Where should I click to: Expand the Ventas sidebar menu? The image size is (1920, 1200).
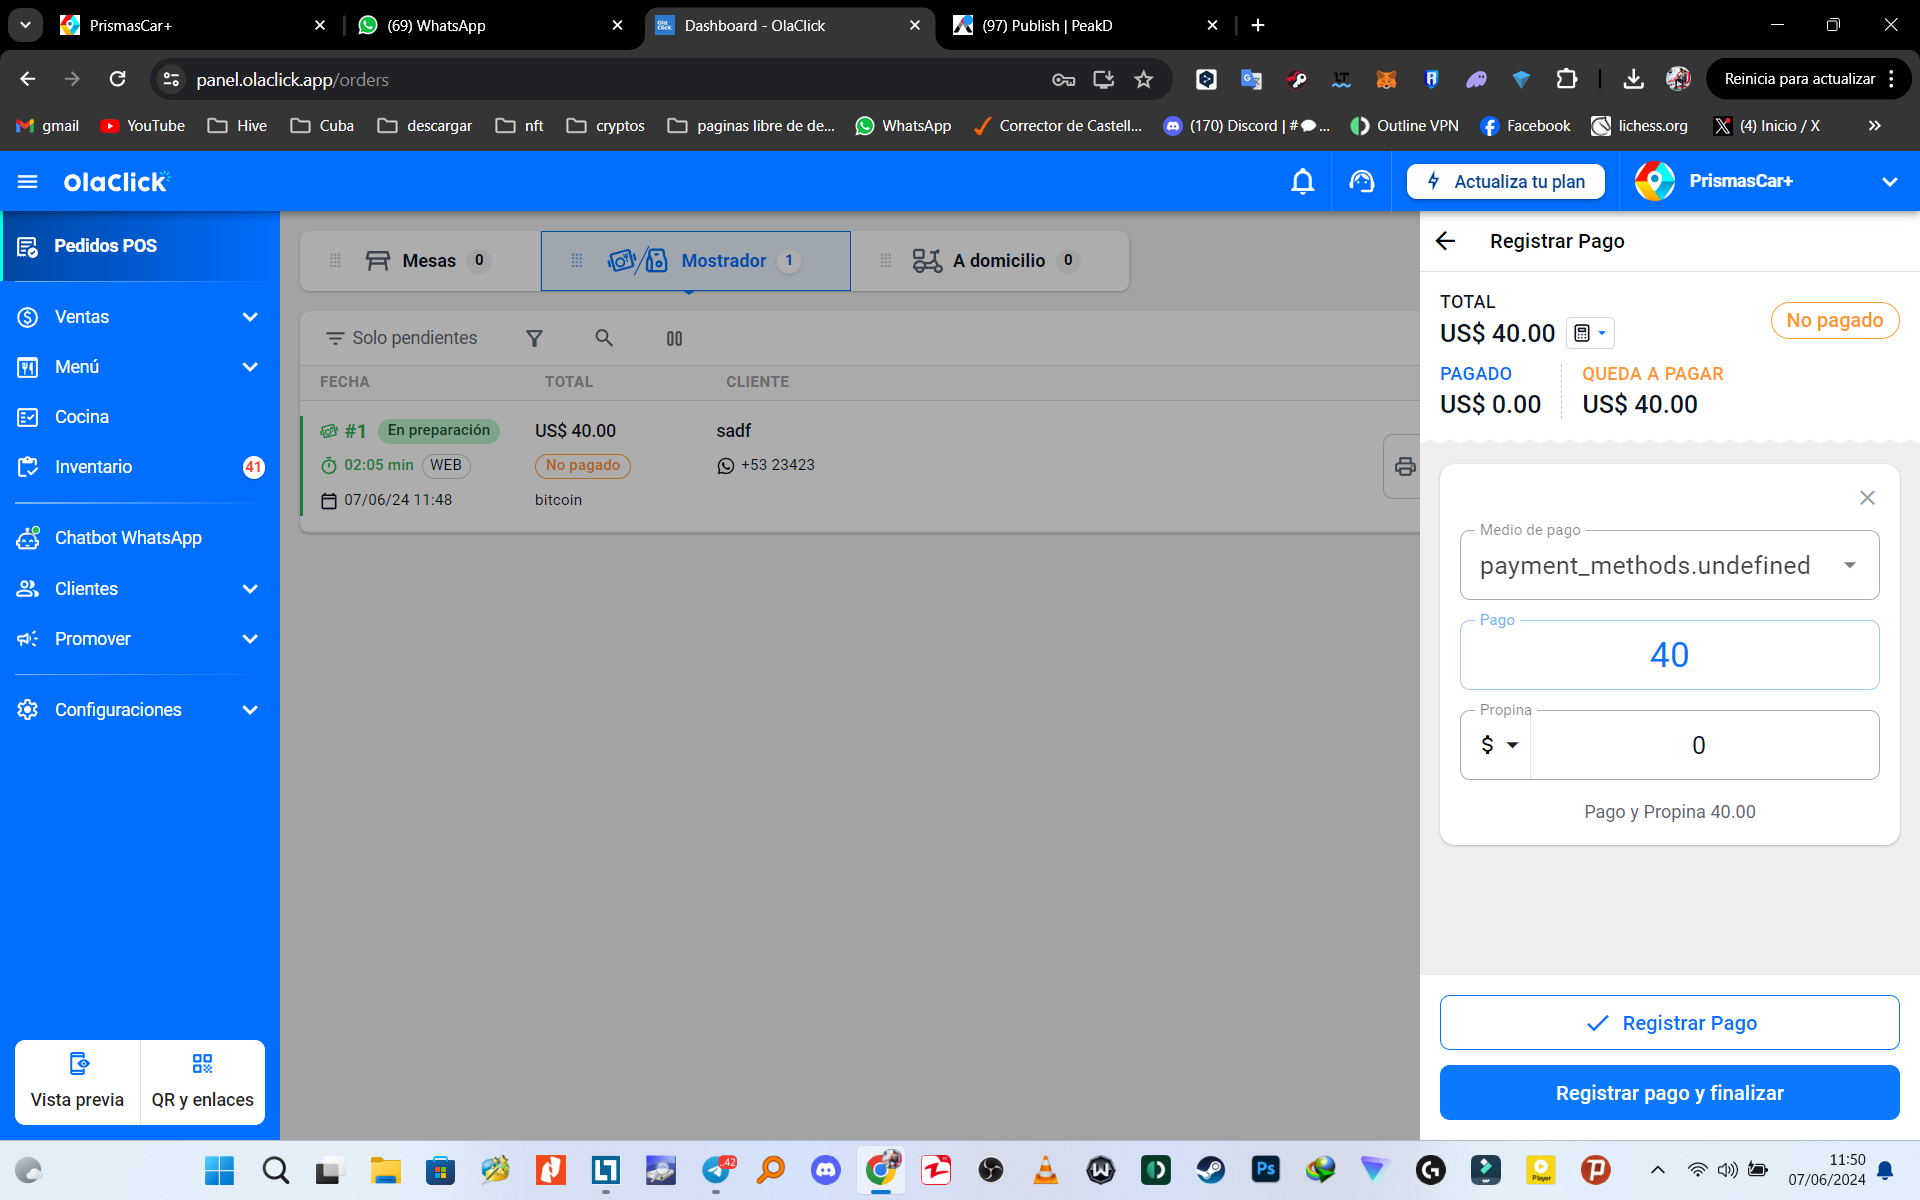tap(140, 317)
